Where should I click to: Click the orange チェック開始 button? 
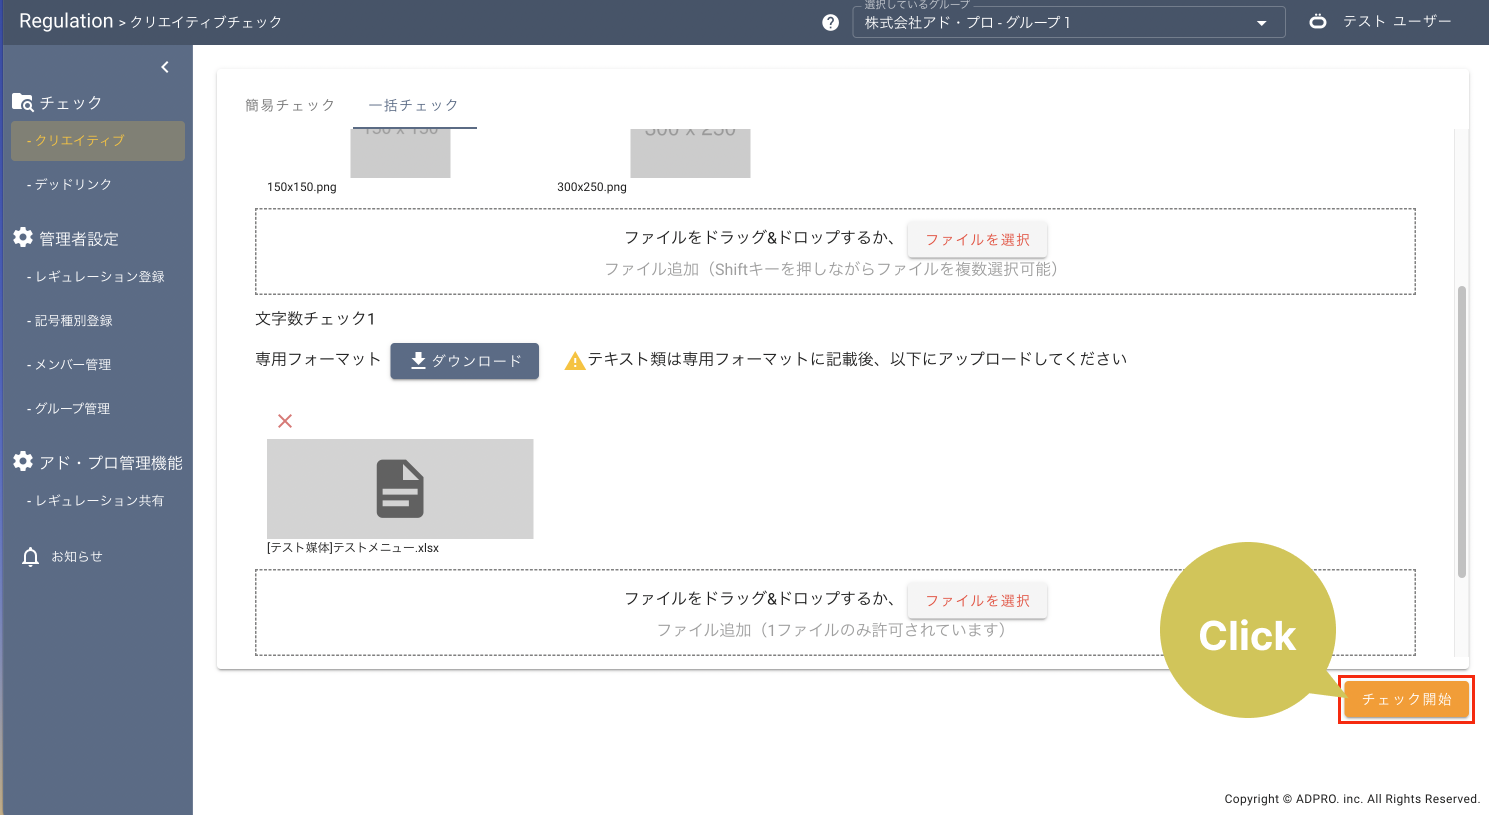(x=1406, y=699)
